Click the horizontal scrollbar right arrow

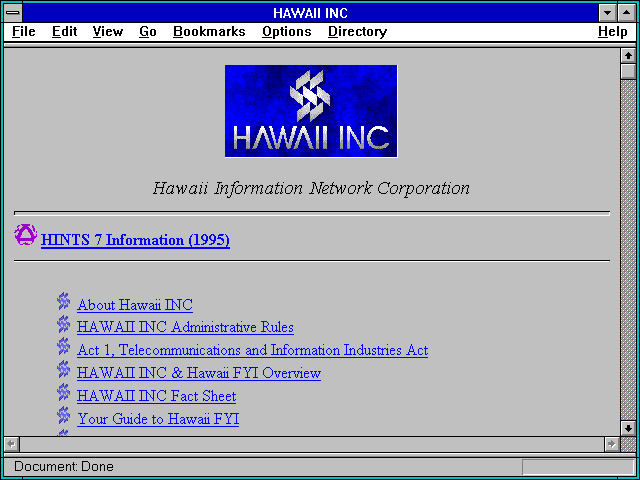[x=611, y=444]
